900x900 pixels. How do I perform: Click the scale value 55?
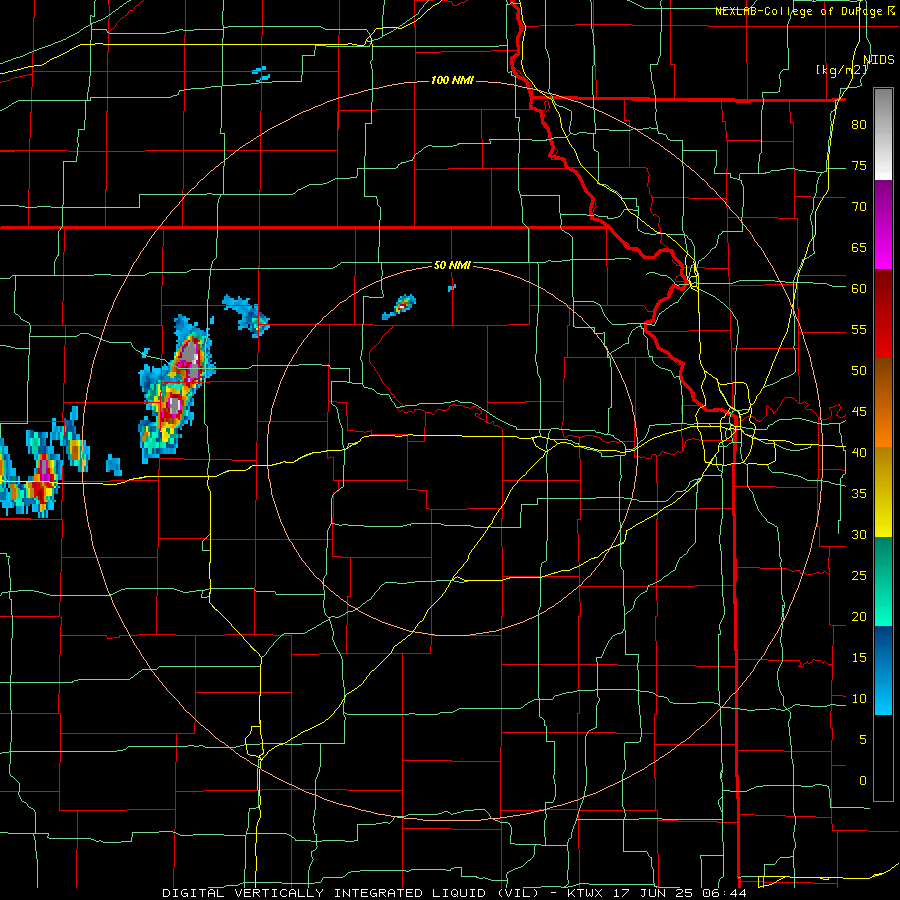coord(859,329)
